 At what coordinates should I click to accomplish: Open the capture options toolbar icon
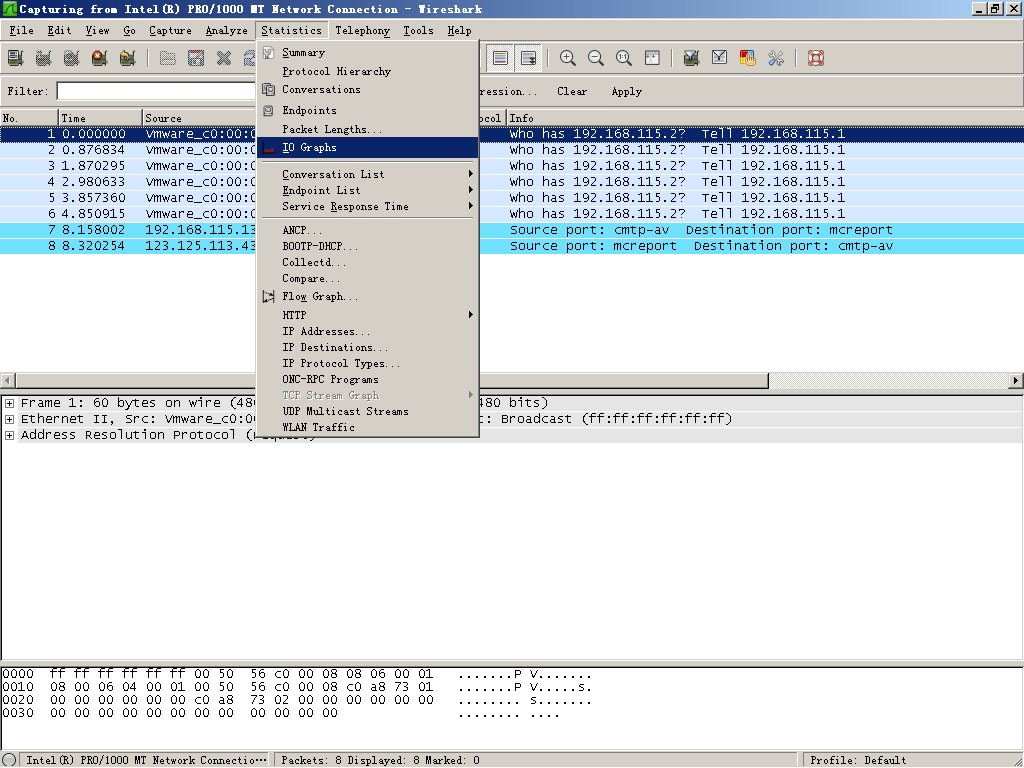pos(44,58)
